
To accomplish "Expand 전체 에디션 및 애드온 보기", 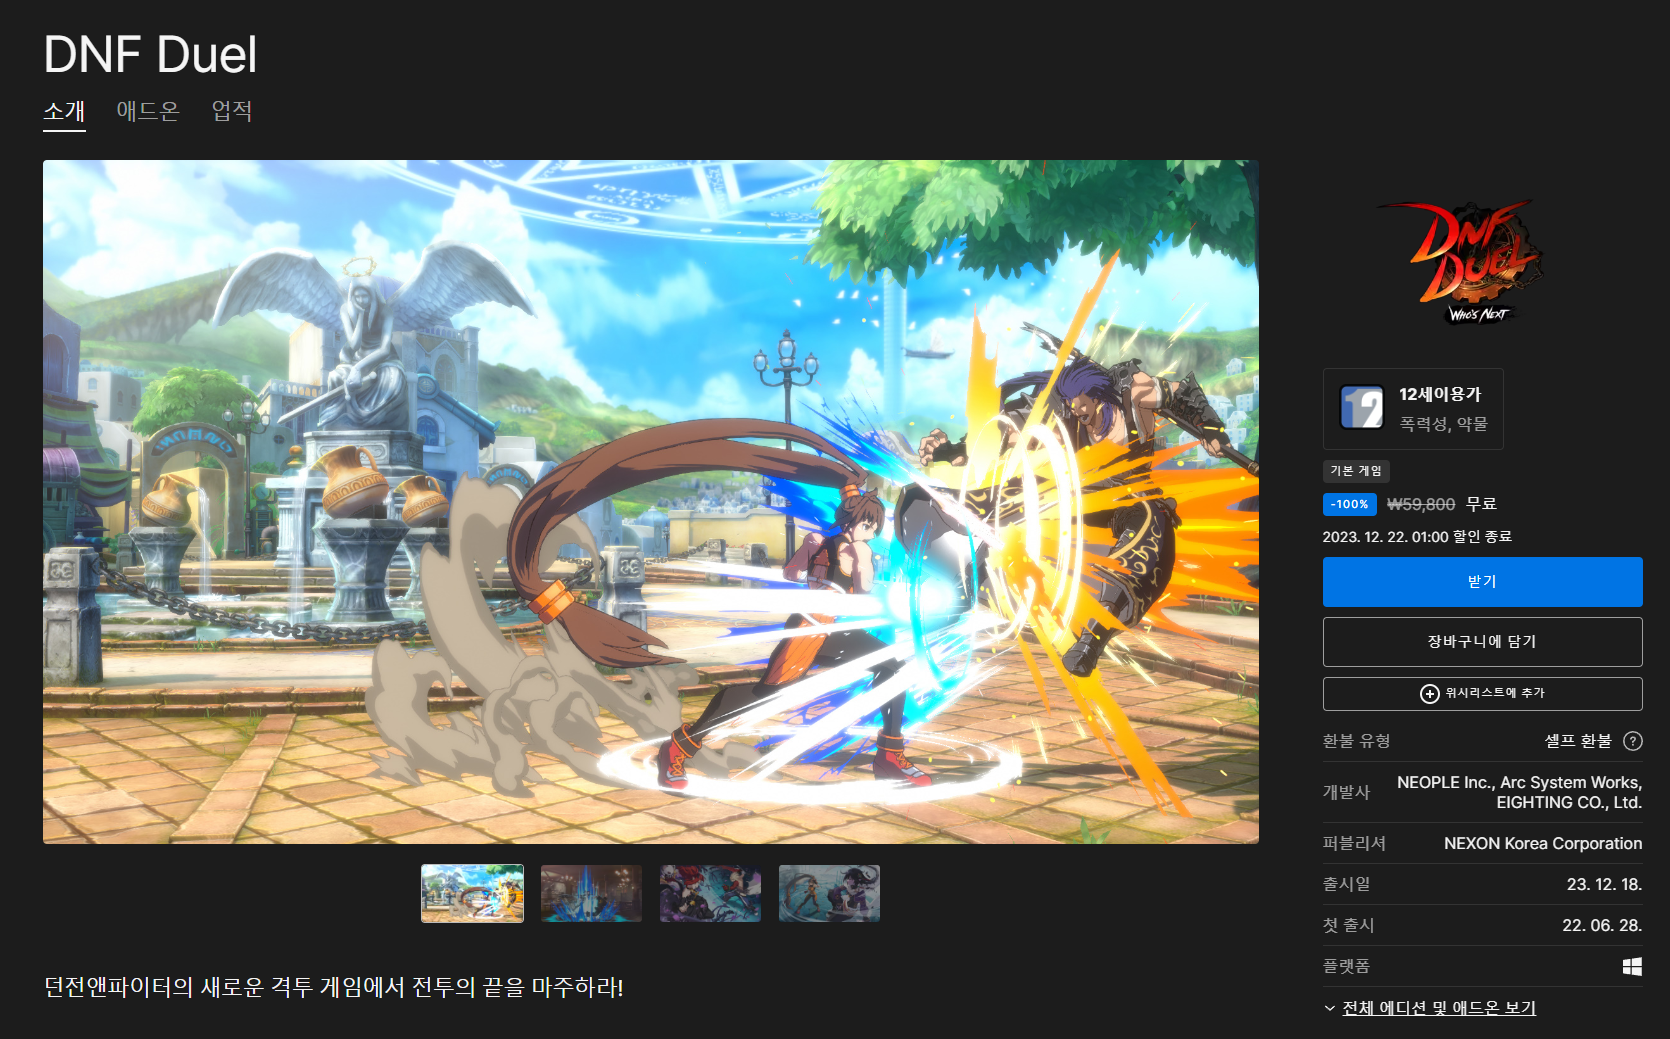I will click(1439, 1008).
